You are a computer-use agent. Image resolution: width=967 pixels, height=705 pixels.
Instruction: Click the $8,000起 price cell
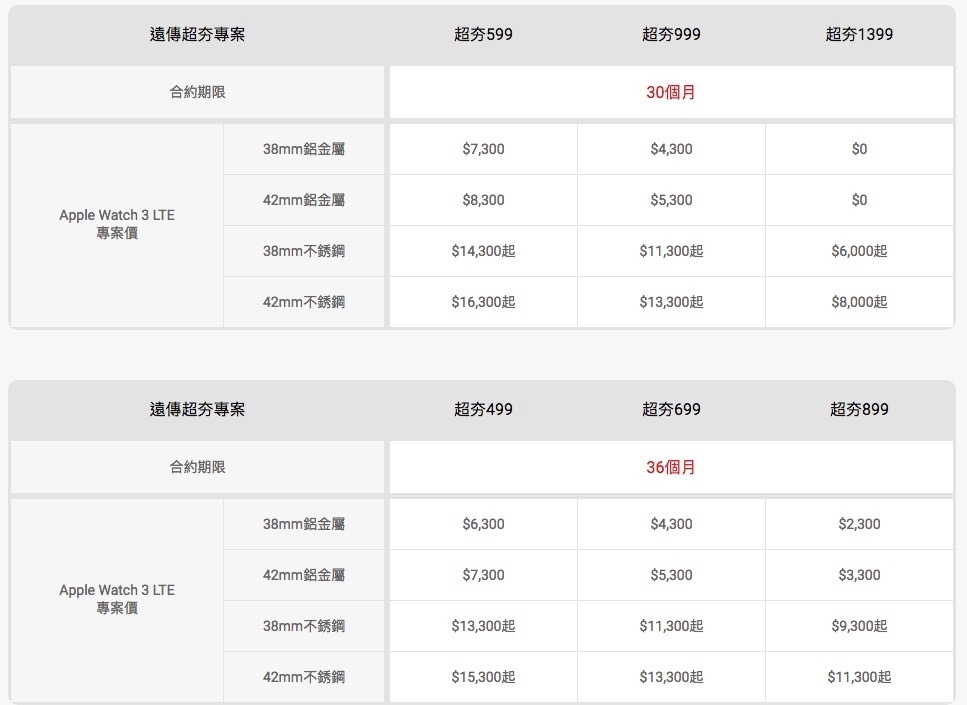coord(859,302)
